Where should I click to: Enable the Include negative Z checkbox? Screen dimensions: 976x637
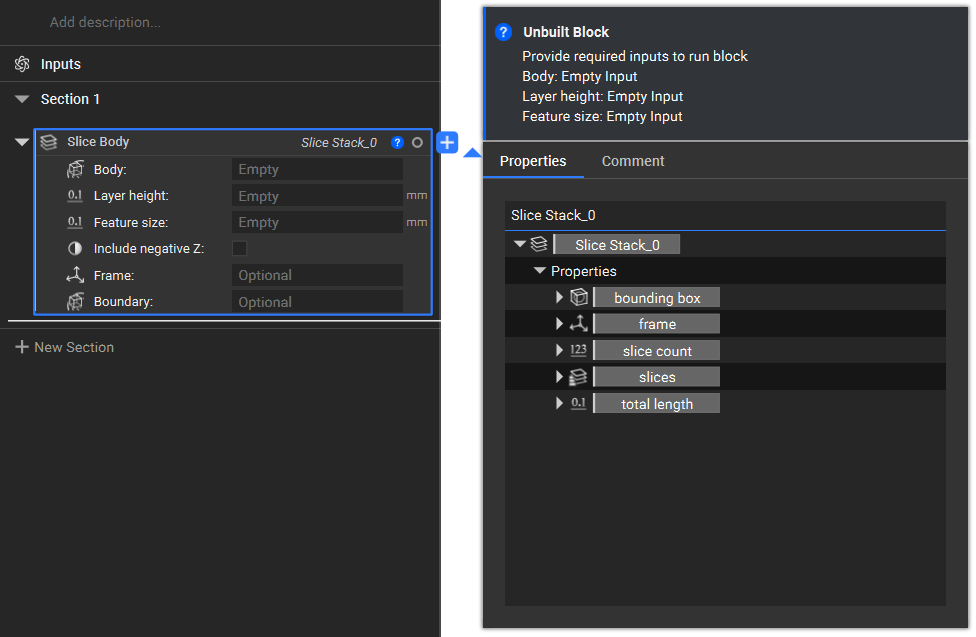[240, 248]
